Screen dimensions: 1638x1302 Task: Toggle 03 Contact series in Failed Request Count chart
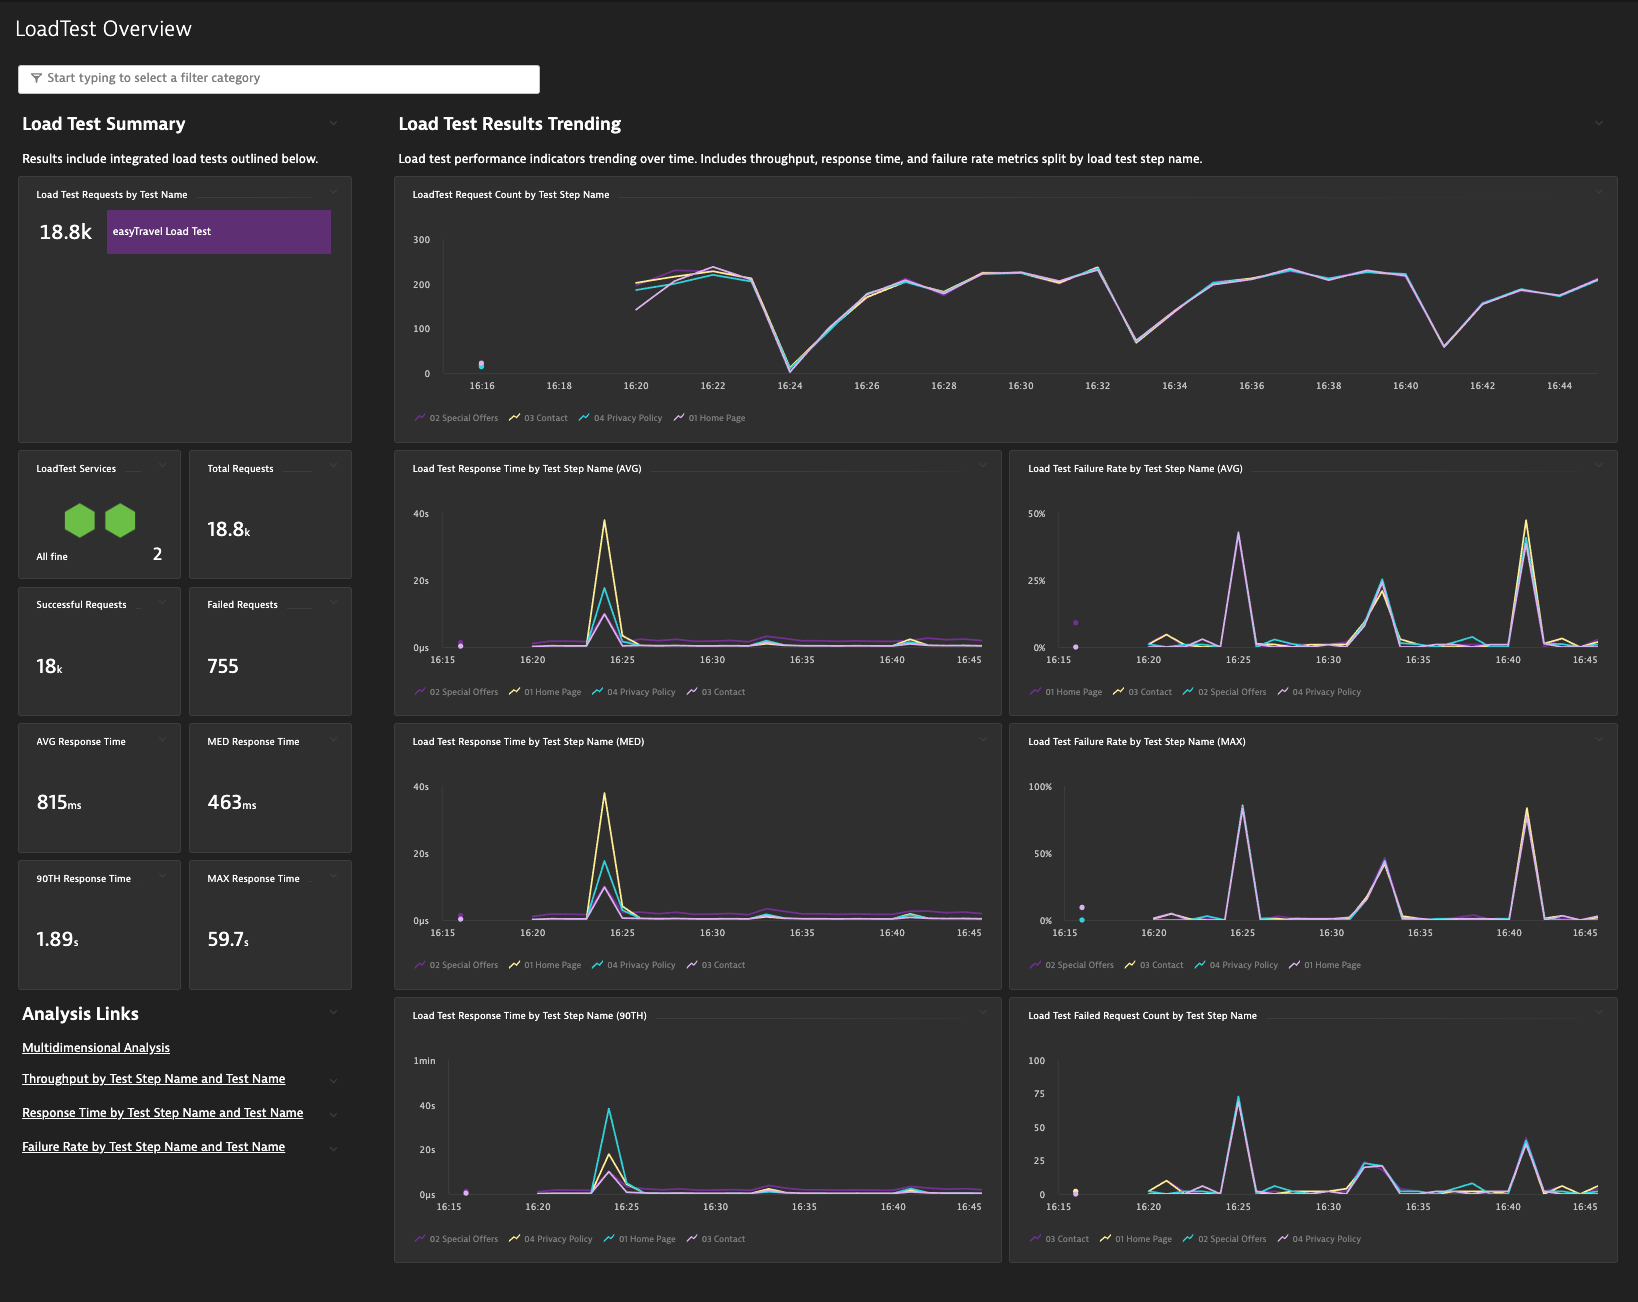pyautogui.click(x=1060, y=1239)
